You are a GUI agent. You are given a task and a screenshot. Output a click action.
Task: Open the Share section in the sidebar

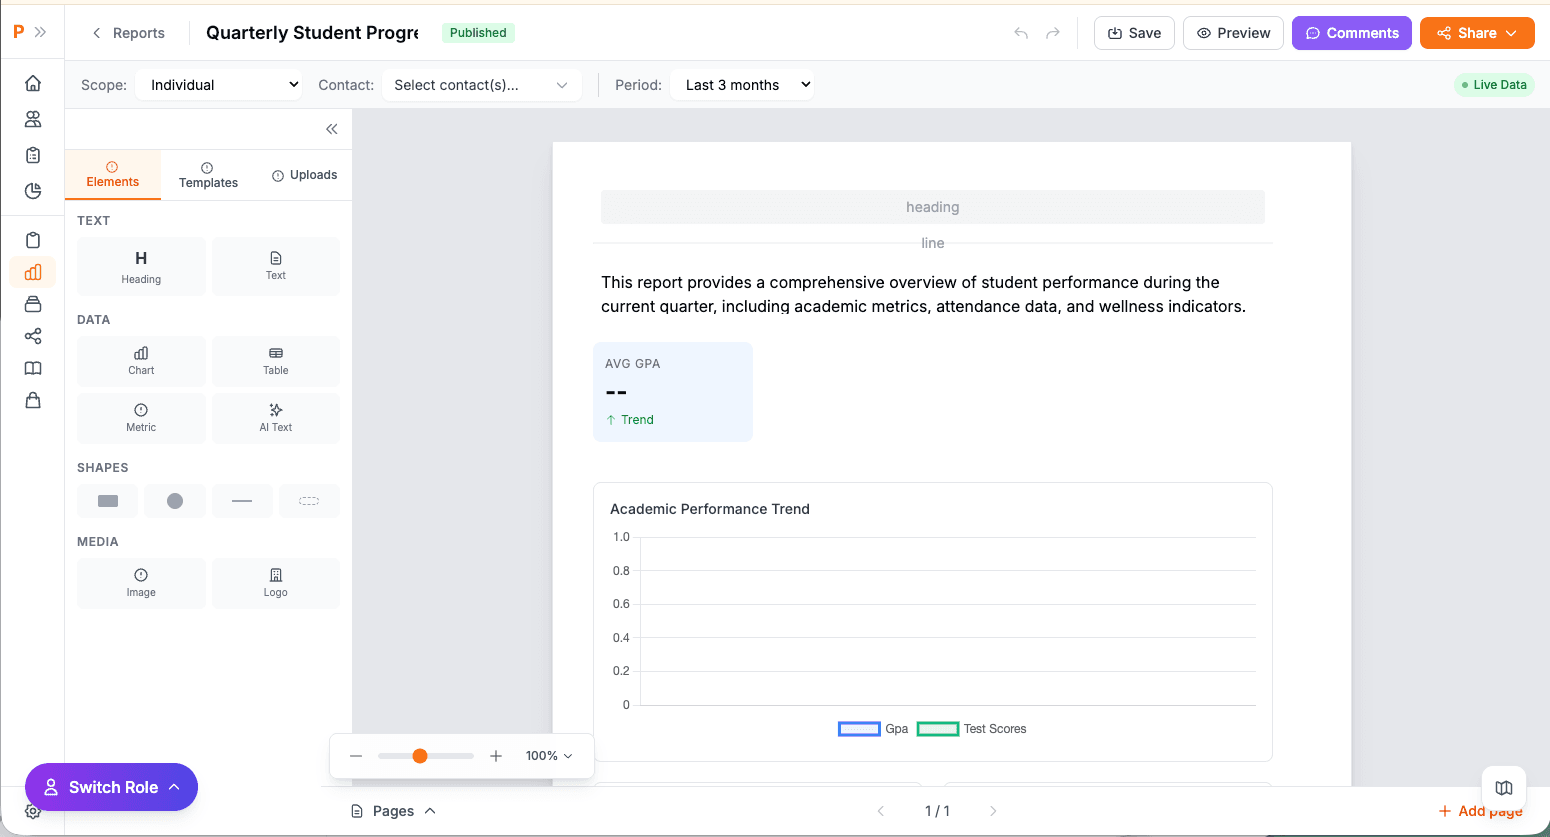(33, 336)
